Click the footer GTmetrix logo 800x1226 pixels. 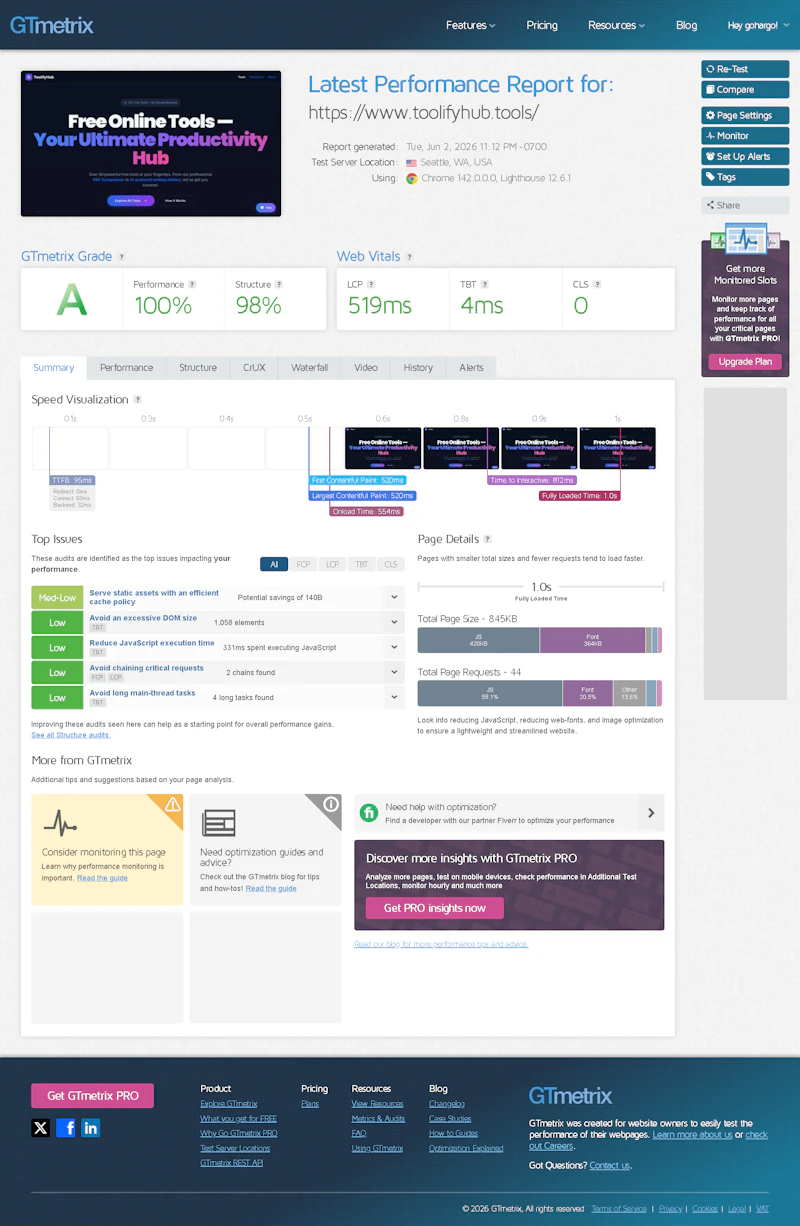click(570, 1095)
